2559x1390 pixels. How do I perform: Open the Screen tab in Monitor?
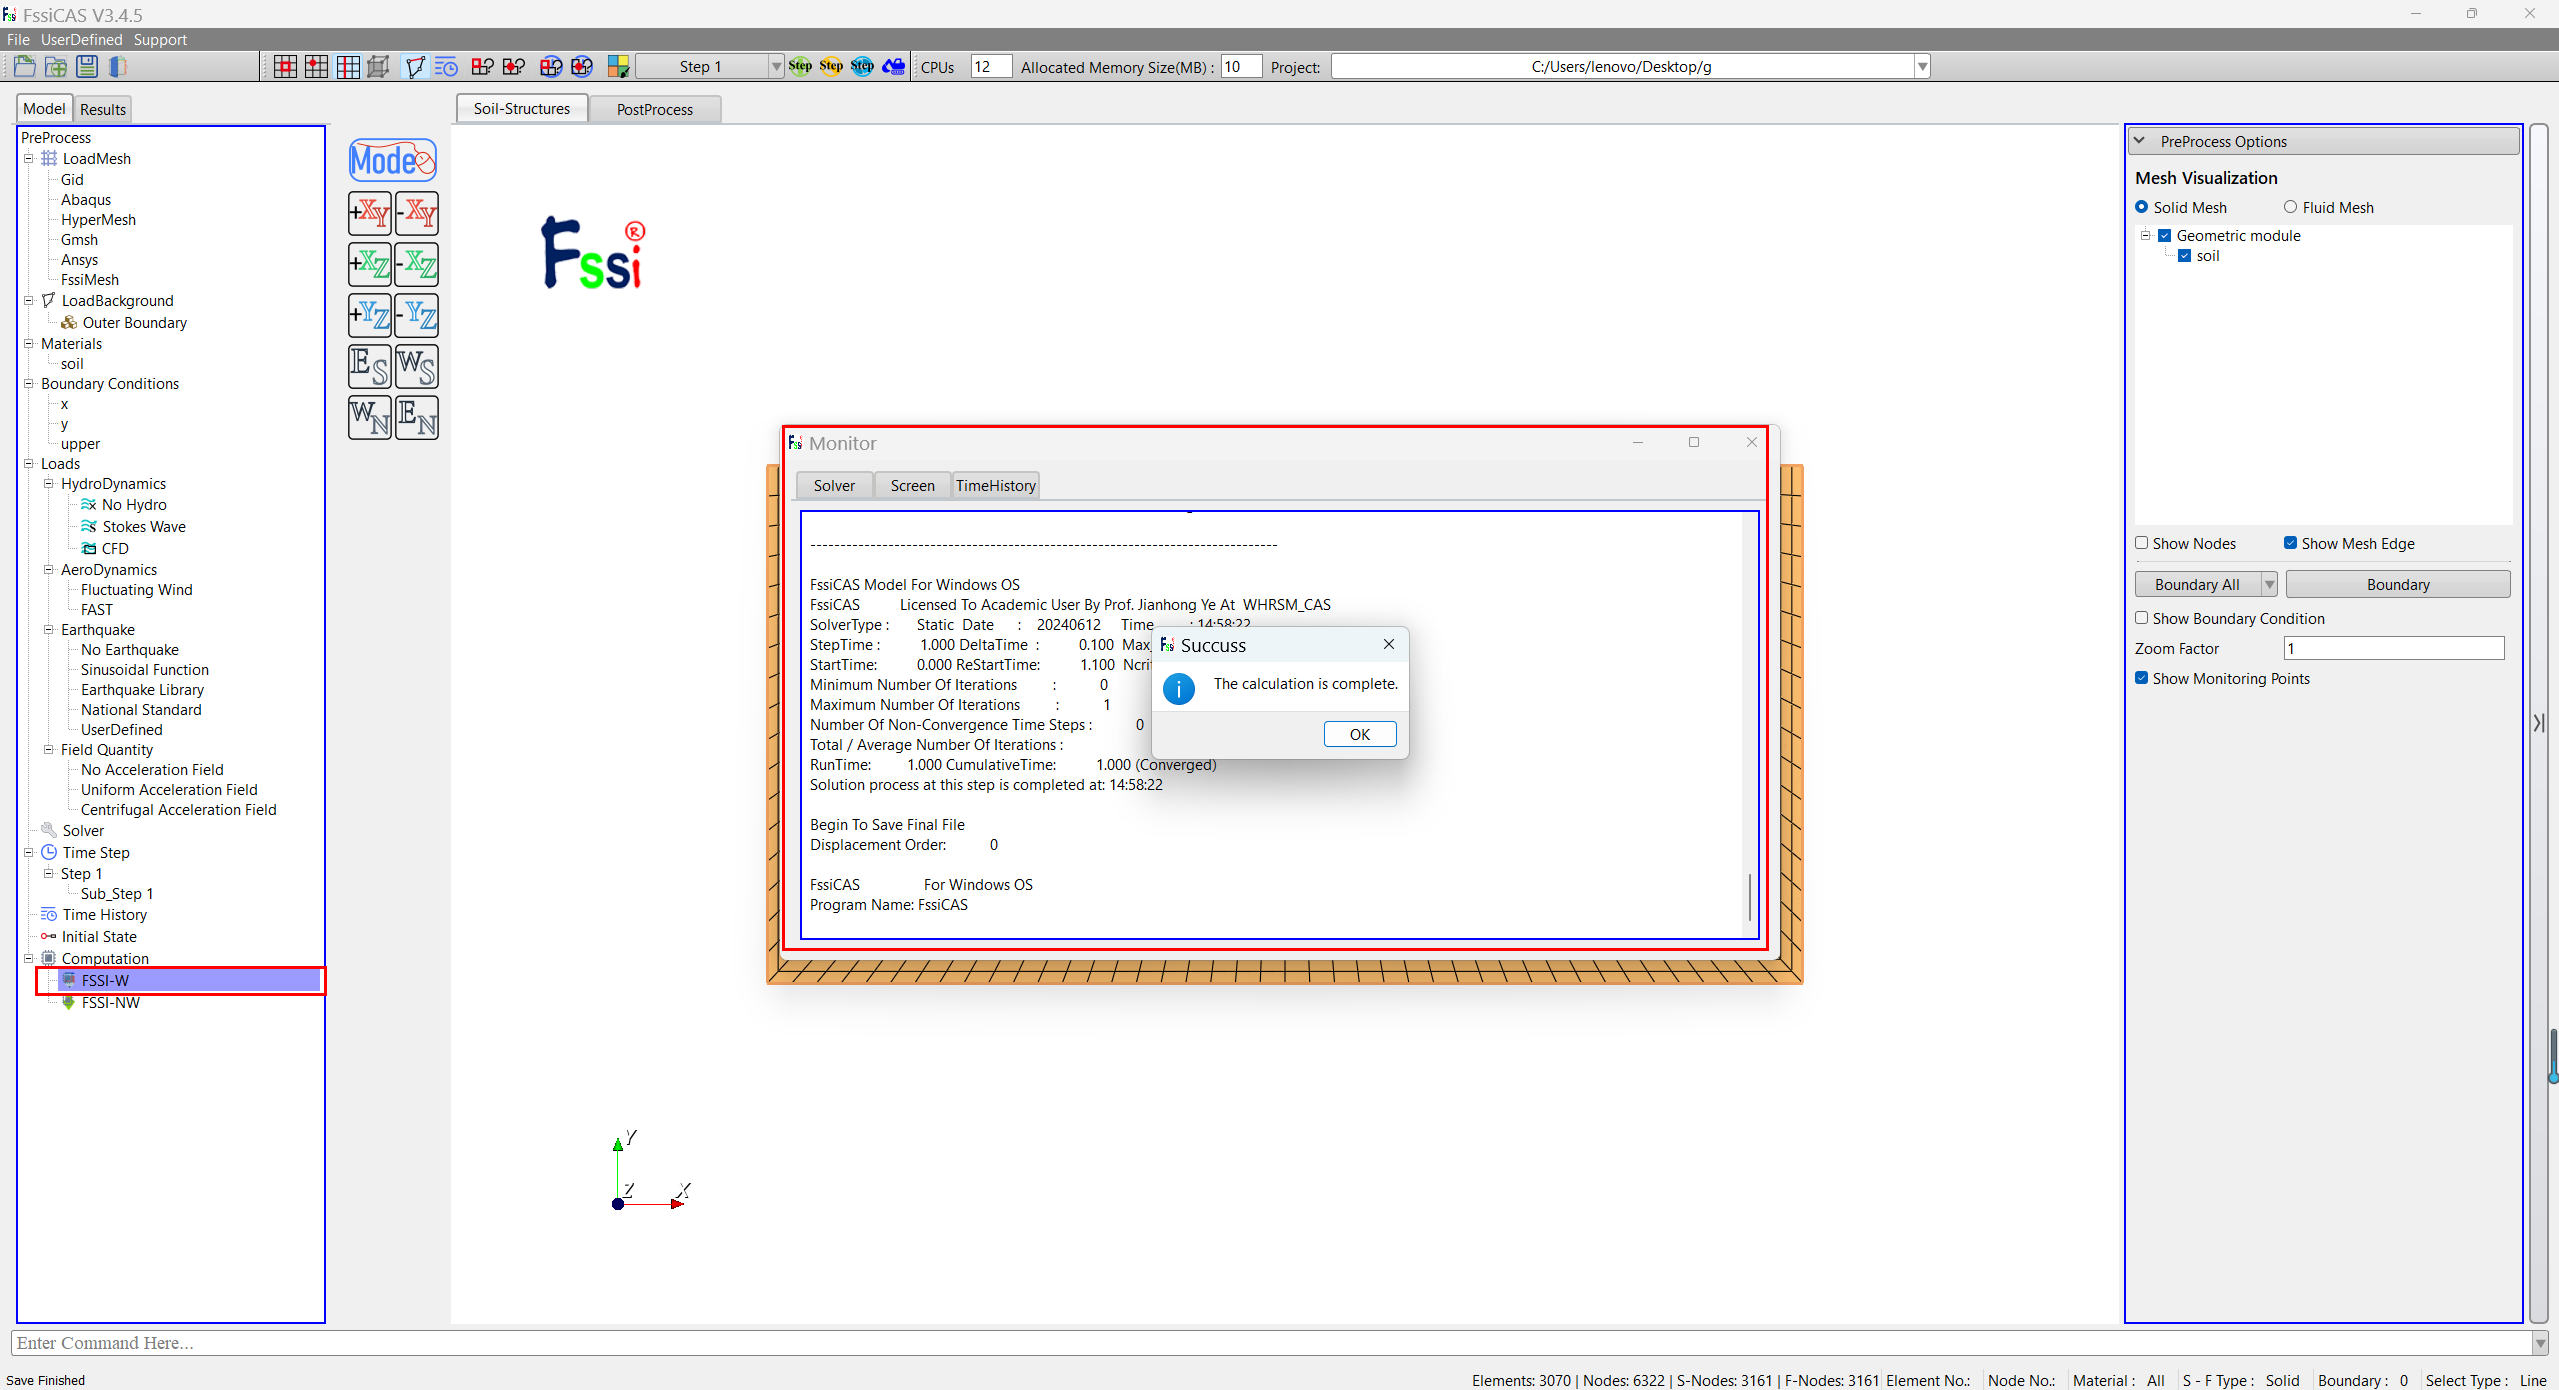click(913, 486)
